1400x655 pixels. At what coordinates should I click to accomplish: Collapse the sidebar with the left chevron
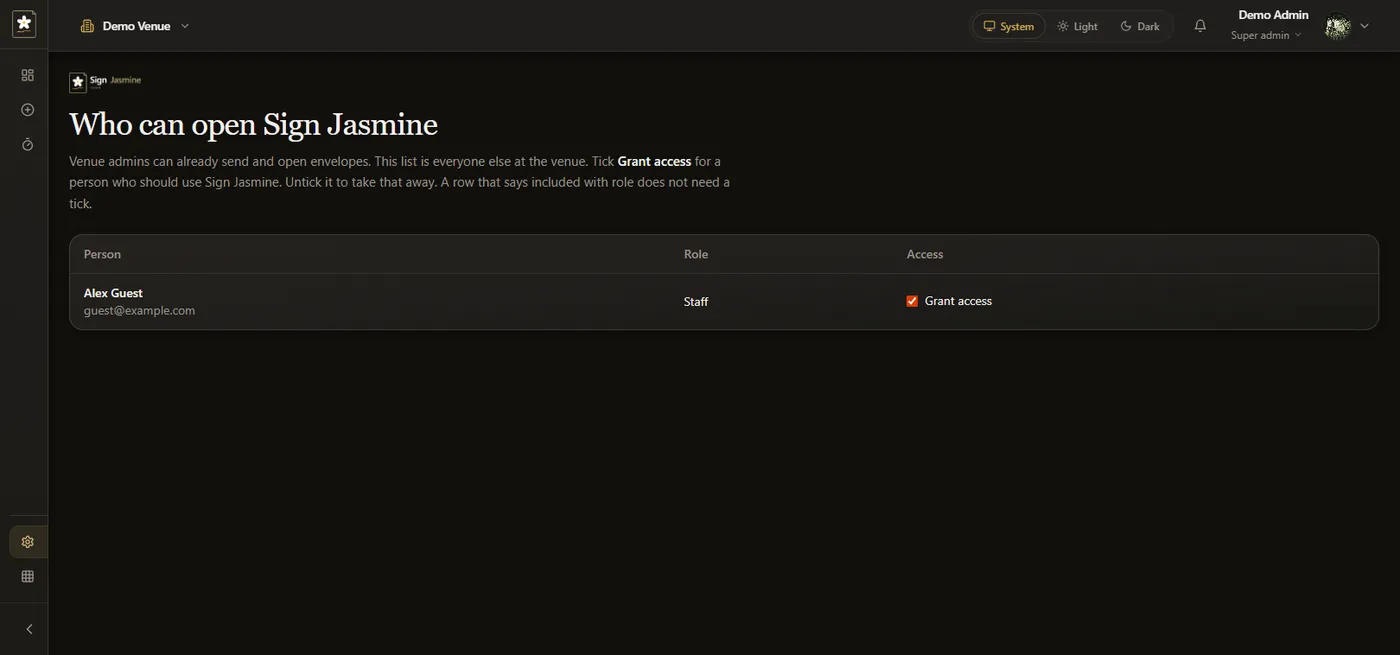pyautogui.click(x=29, y=629)
